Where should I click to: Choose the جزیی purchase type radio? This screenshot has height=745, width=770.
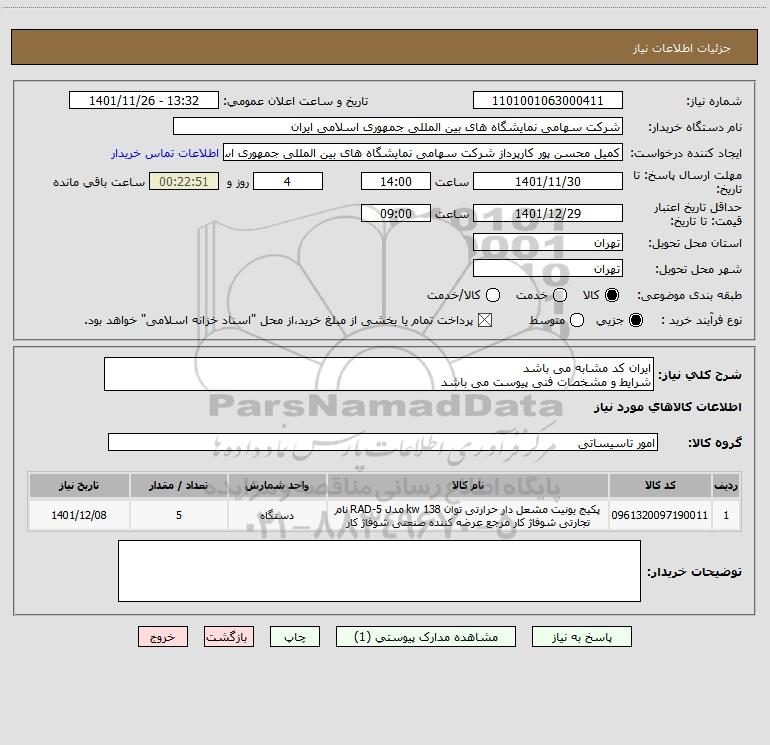(x=635, y=320)
